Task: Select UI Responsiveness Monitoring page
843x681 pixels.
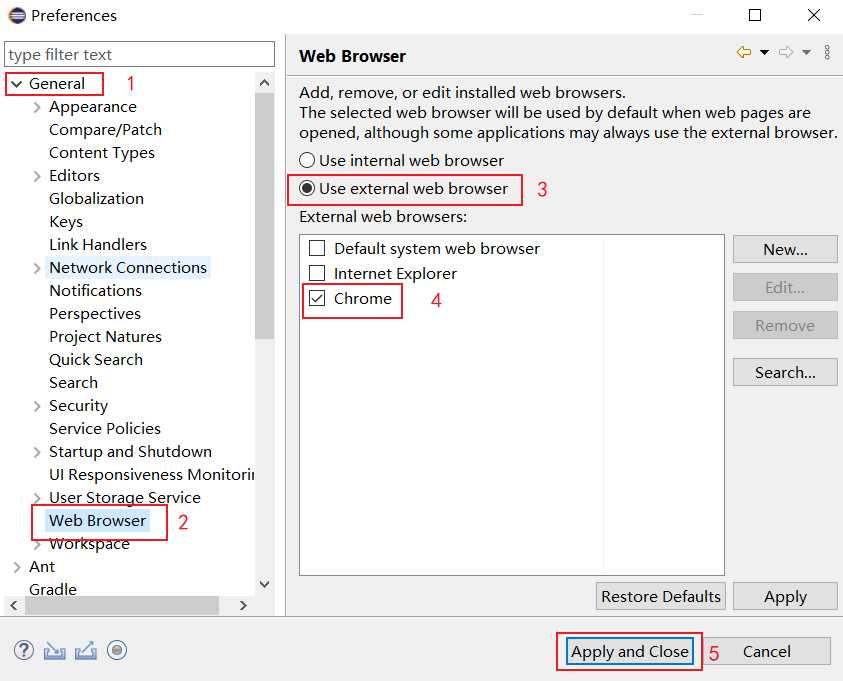Action: [152, 475]
